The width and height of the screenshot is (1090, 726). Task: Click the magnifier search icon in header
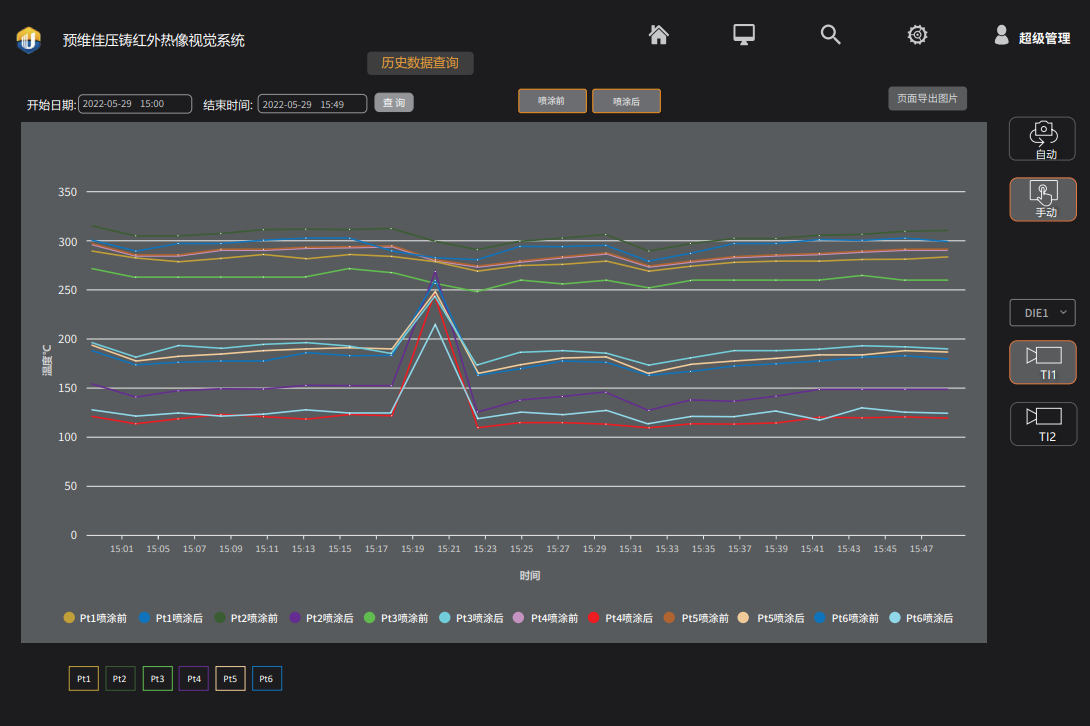(x=830, y=35)
